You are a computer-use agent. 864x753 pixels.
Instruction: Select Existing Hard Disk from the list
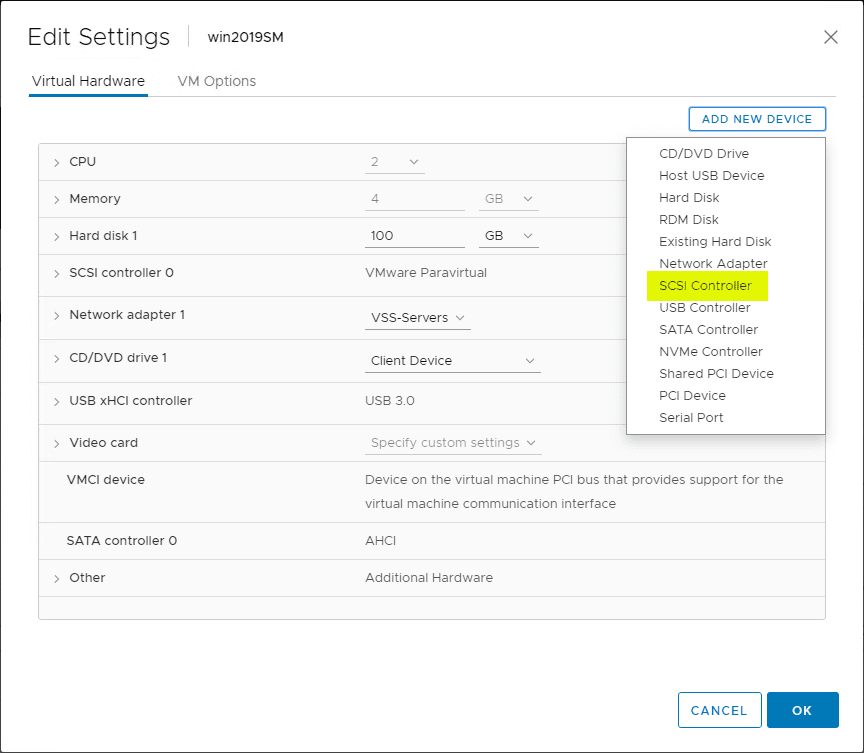[x=714, y=241]
